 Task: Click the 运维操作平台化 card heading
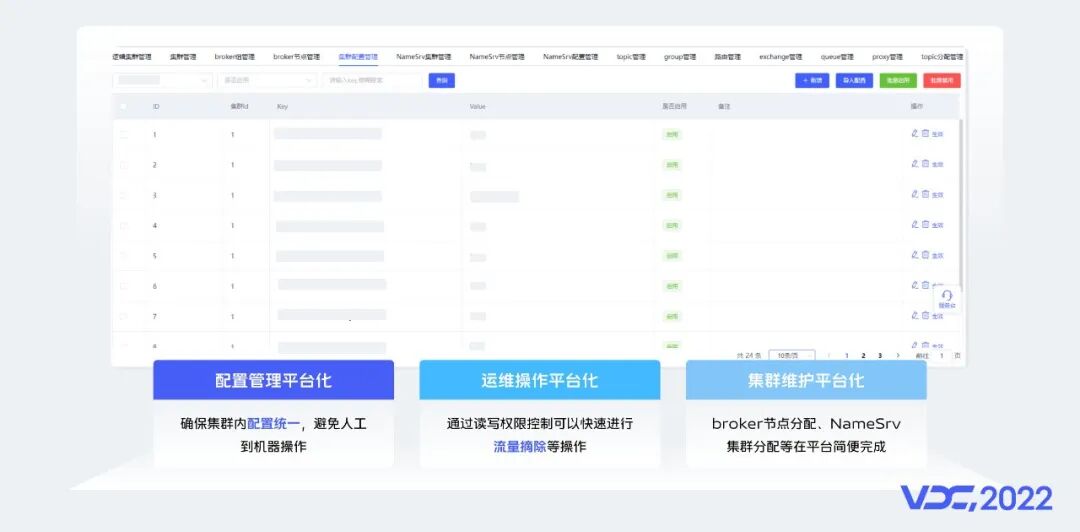click(539, 380)
